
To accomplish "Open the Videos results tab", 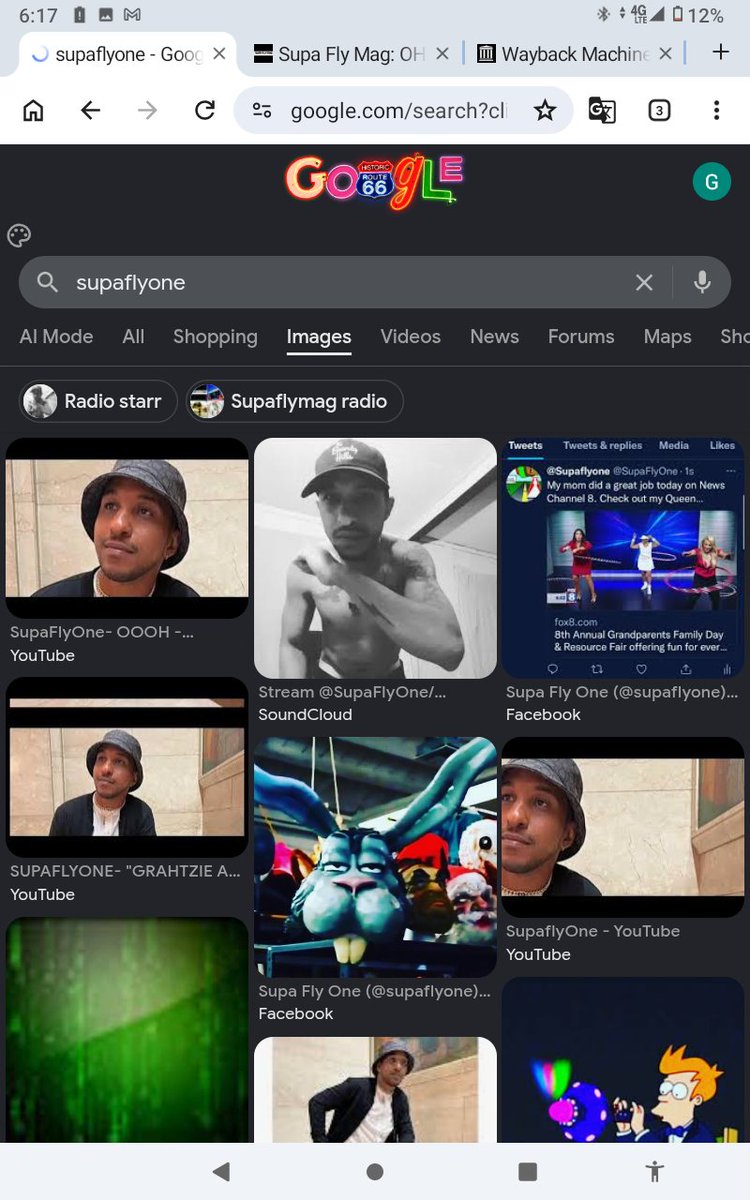I will tap(410, 337).
